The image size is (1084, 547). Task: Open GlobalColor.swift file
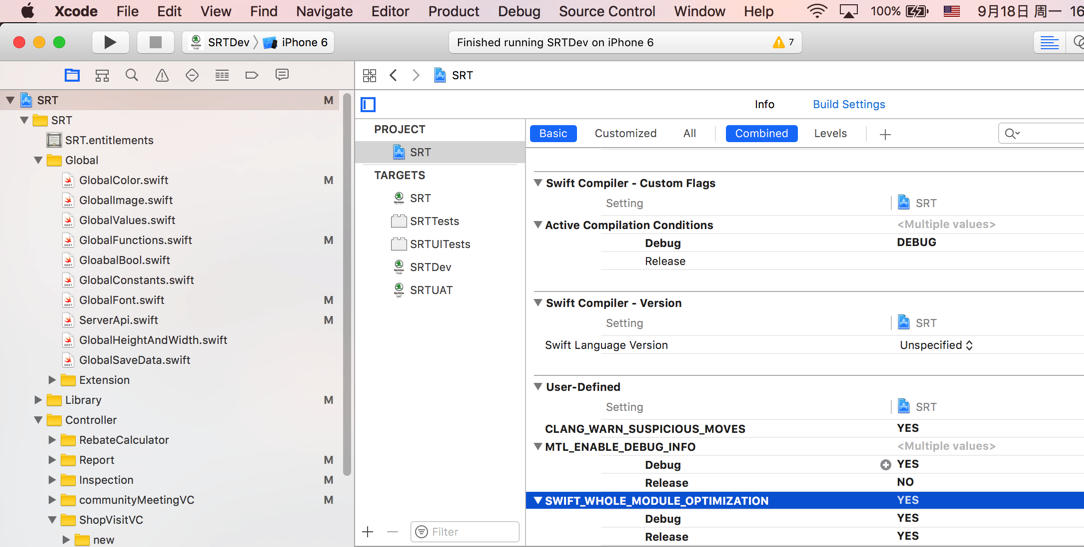pos(124,180)
